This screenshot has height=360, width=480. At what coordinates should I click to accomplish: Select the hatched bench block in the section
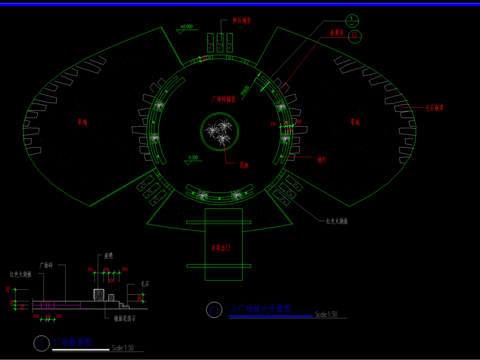pos(99,295)
